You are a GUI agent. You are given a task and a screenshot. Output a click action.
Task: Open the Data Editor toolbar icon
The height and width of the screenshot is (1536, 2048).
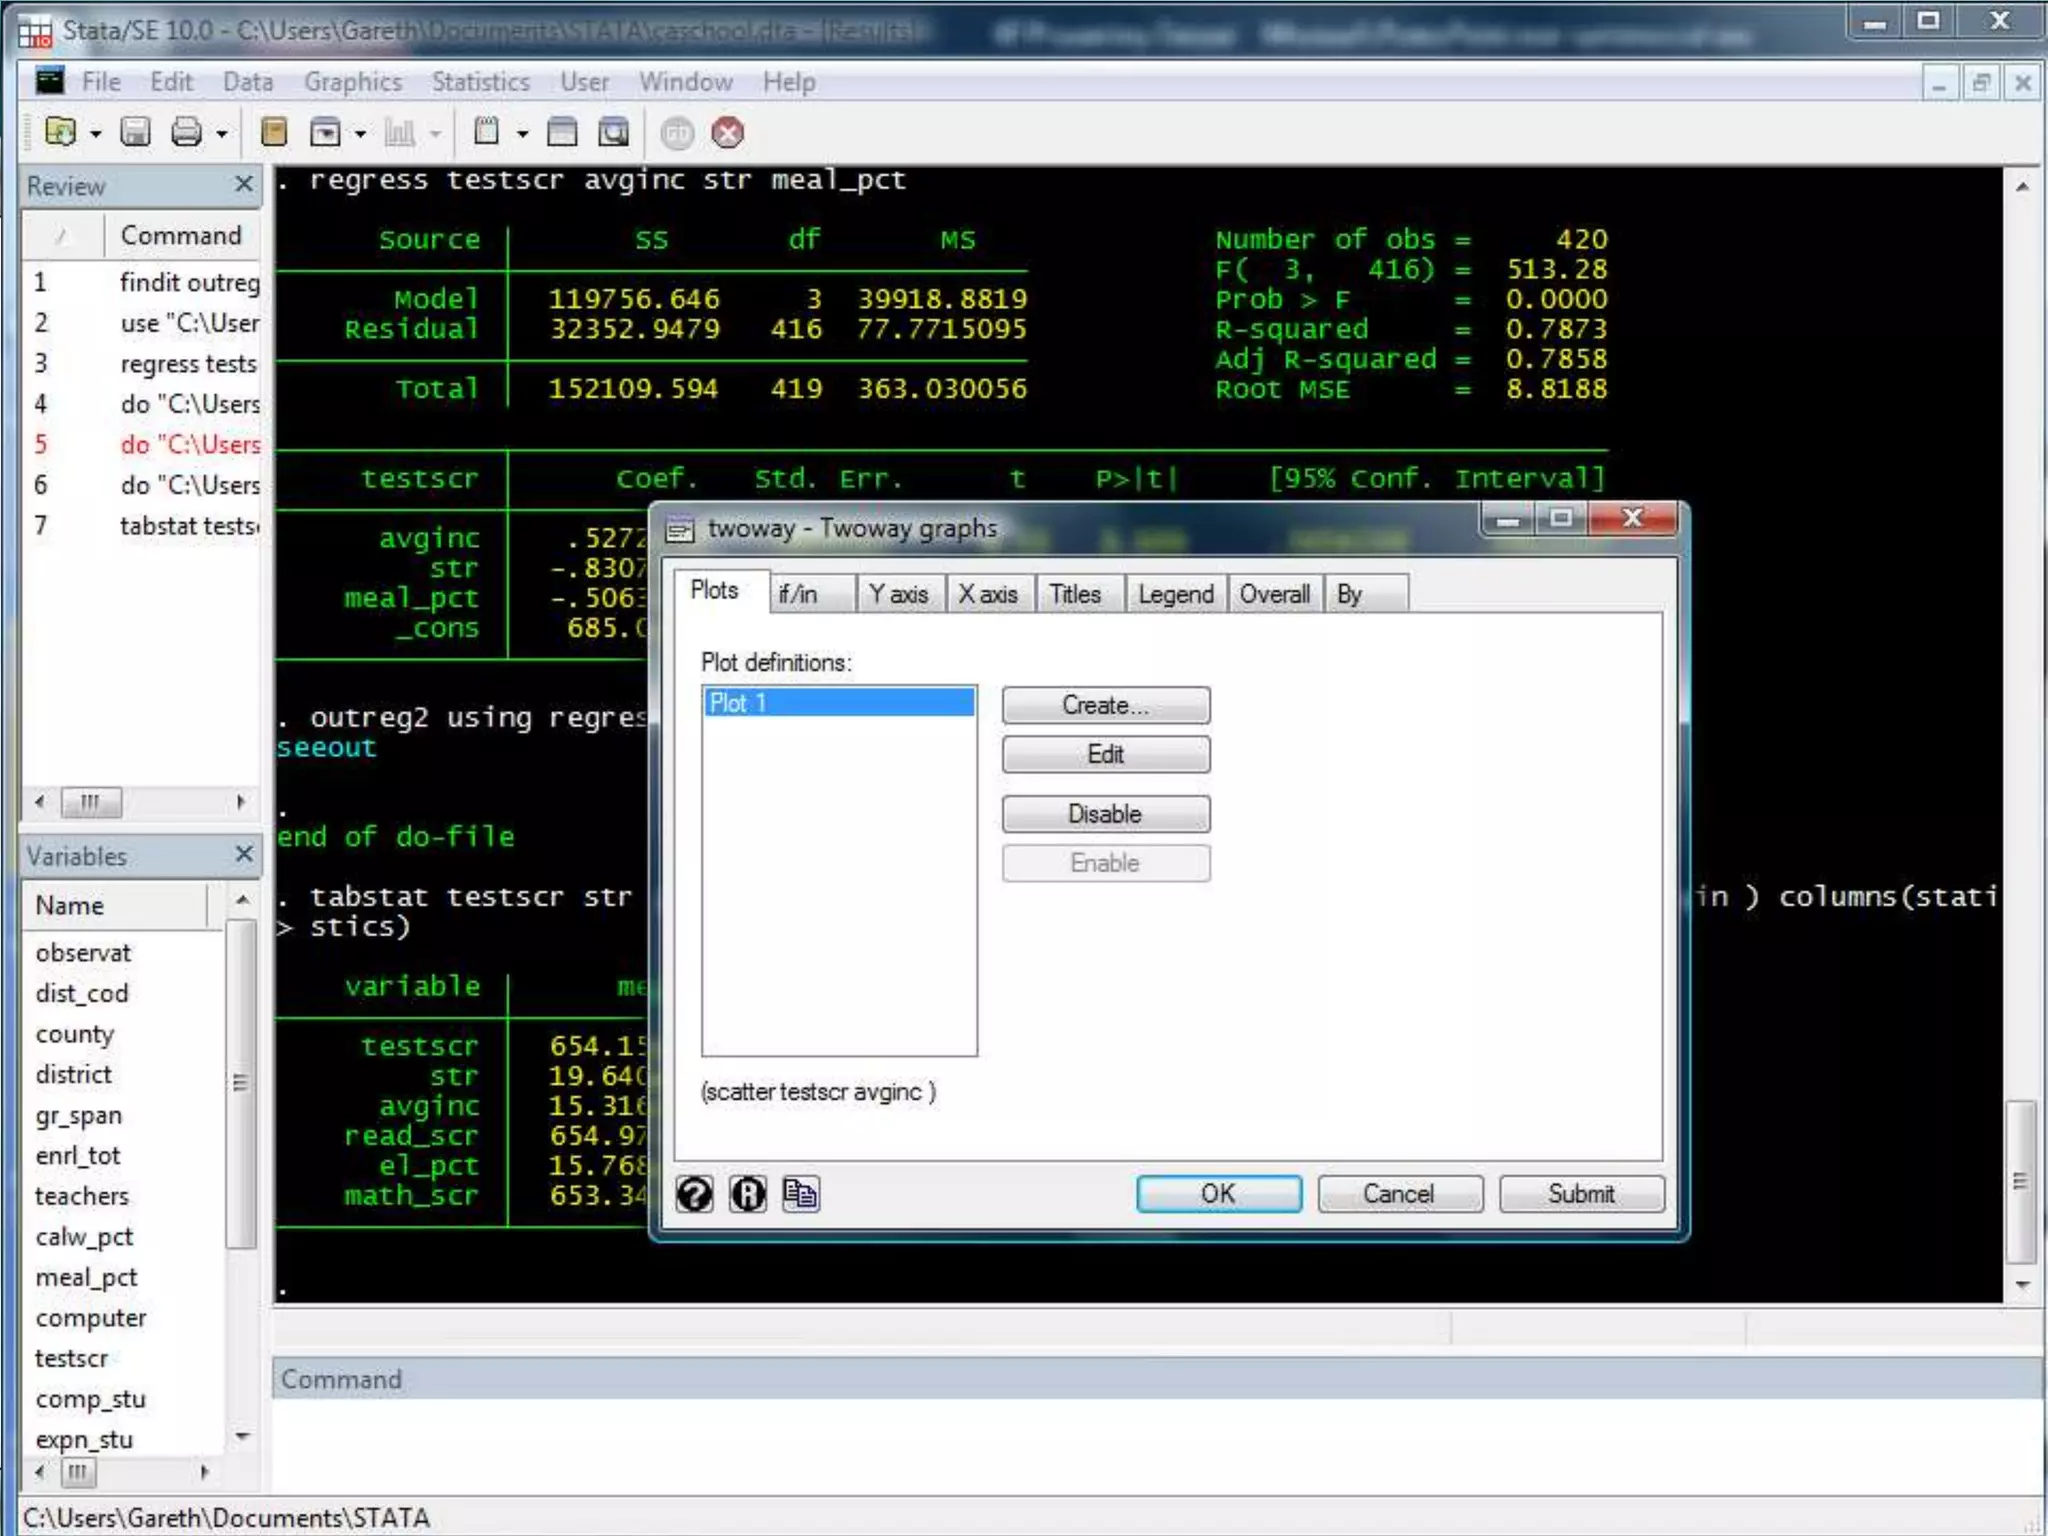pyautogui.click(x=562, y=132)
